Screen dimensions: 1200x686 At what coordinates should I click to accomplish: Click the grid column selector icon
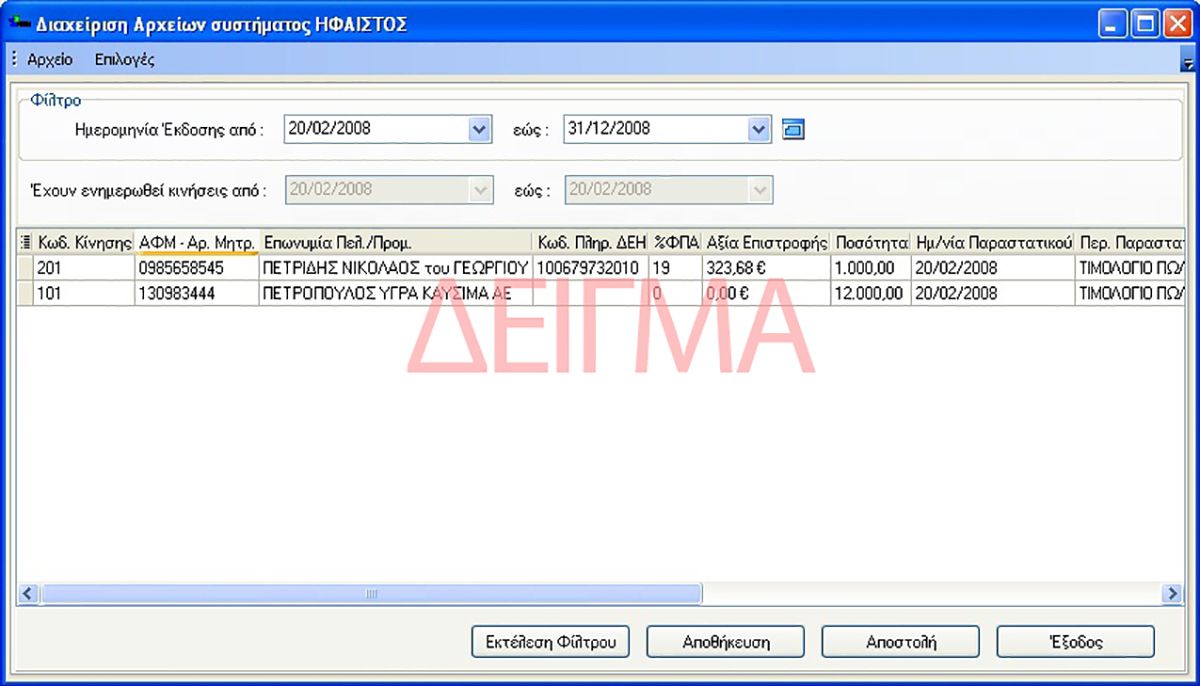click(25, 242)
